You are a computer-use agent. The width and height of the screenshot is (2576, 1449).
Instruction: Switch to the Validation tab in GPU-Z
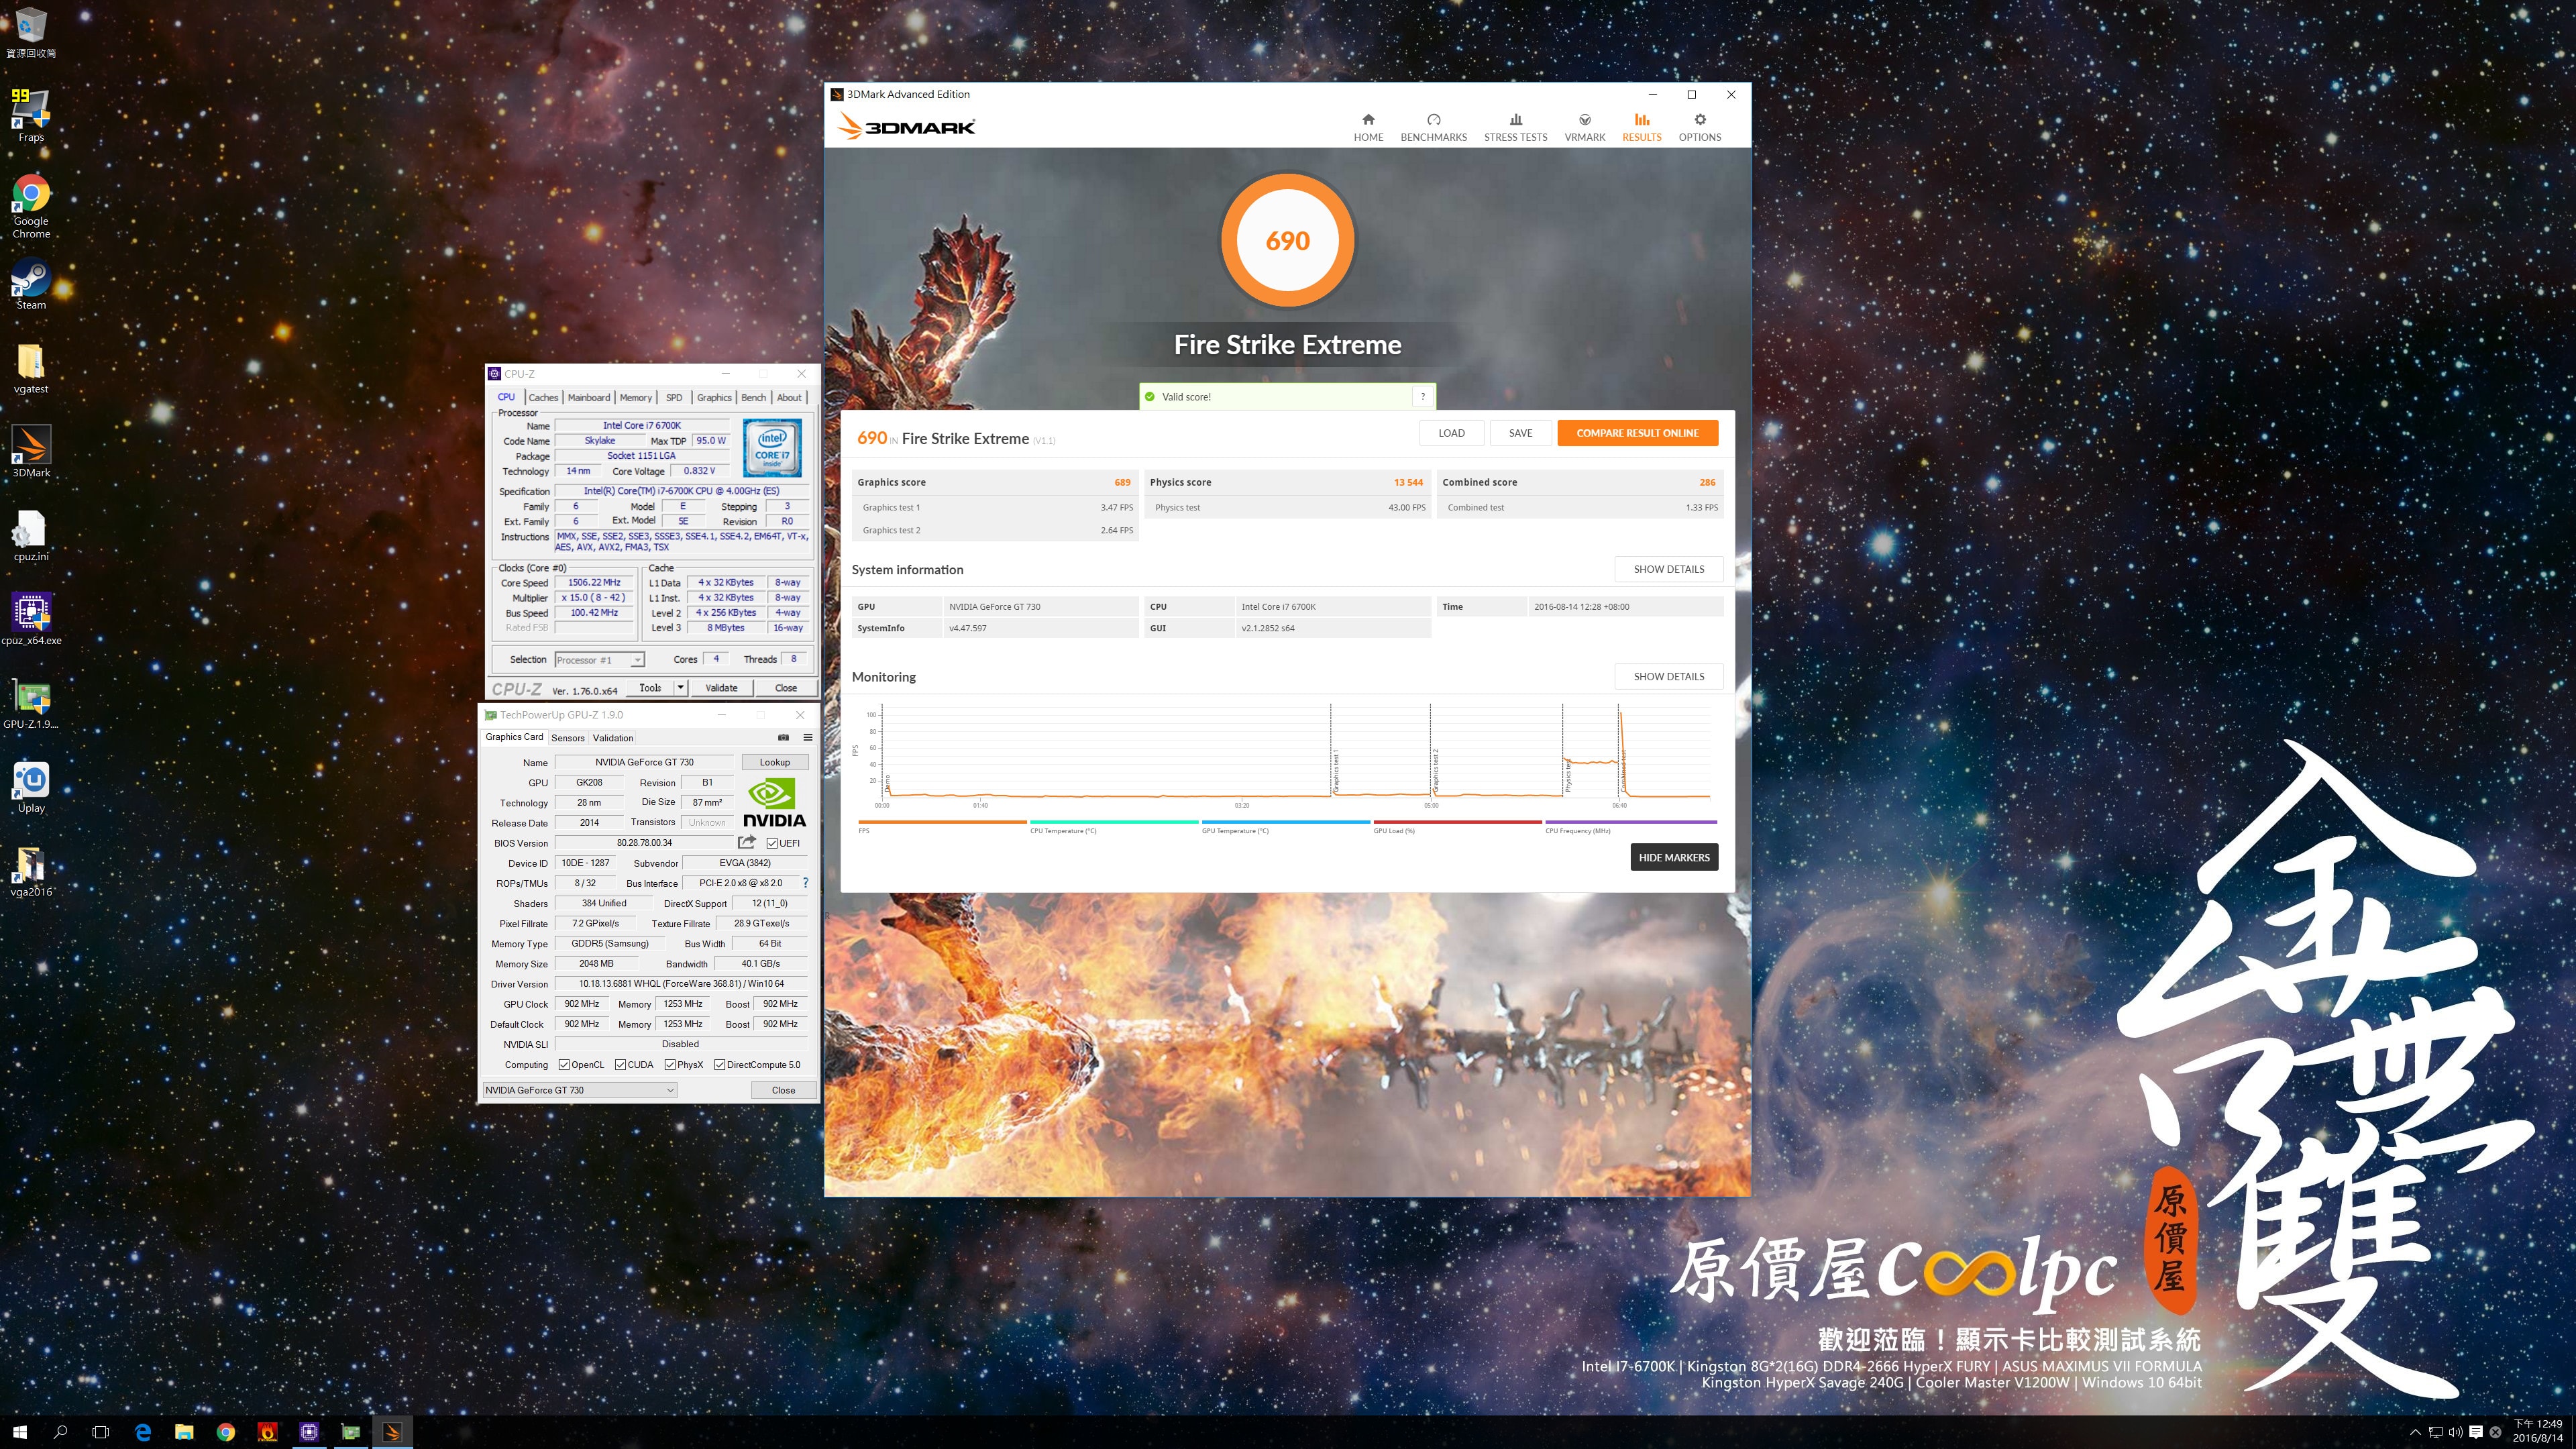pos(613,738)
